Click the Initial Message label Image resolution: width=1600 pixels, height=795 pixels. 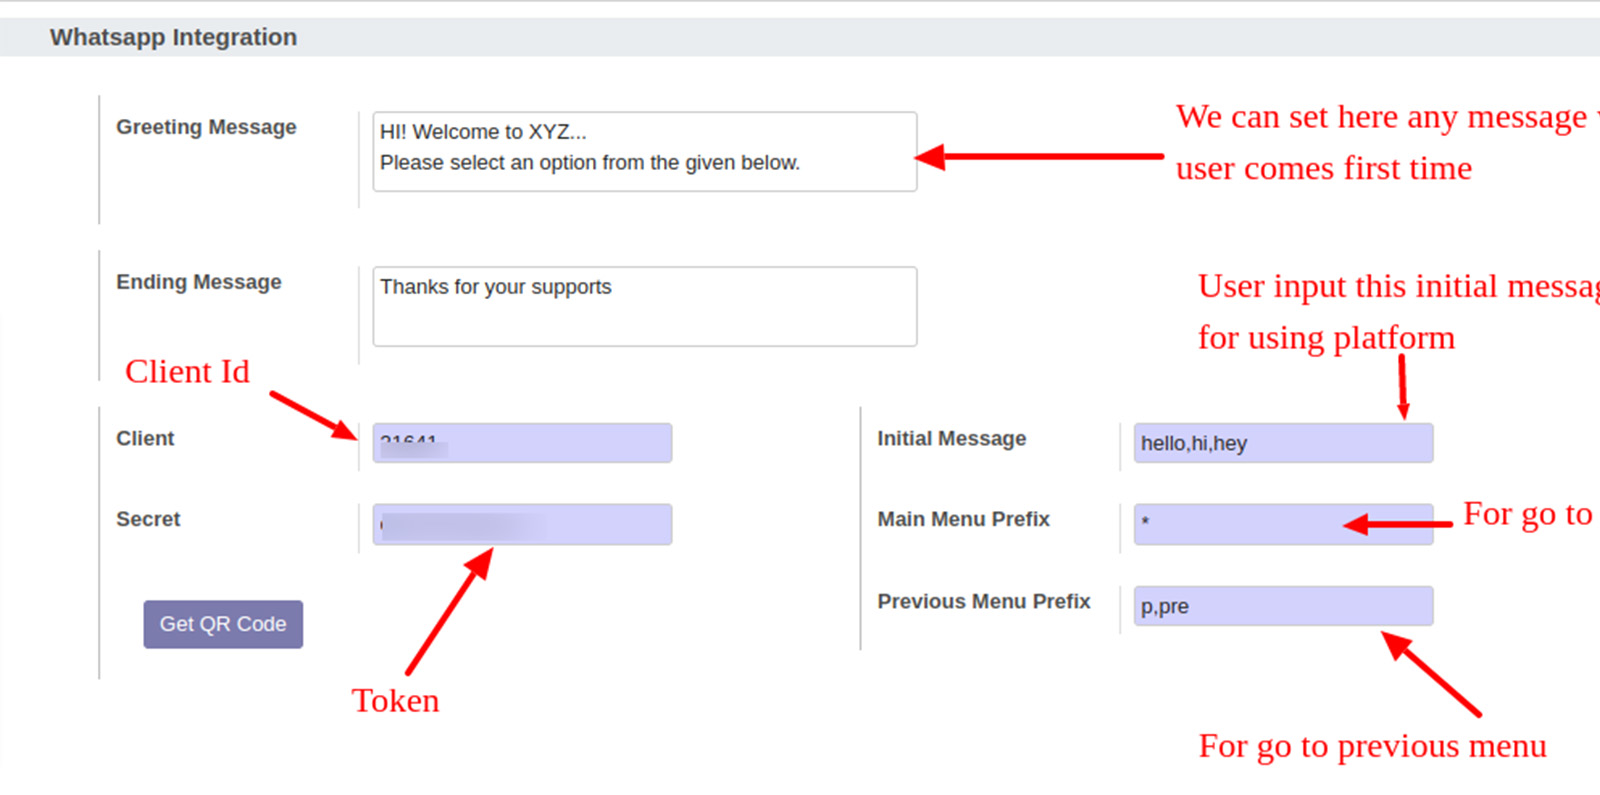952,438
